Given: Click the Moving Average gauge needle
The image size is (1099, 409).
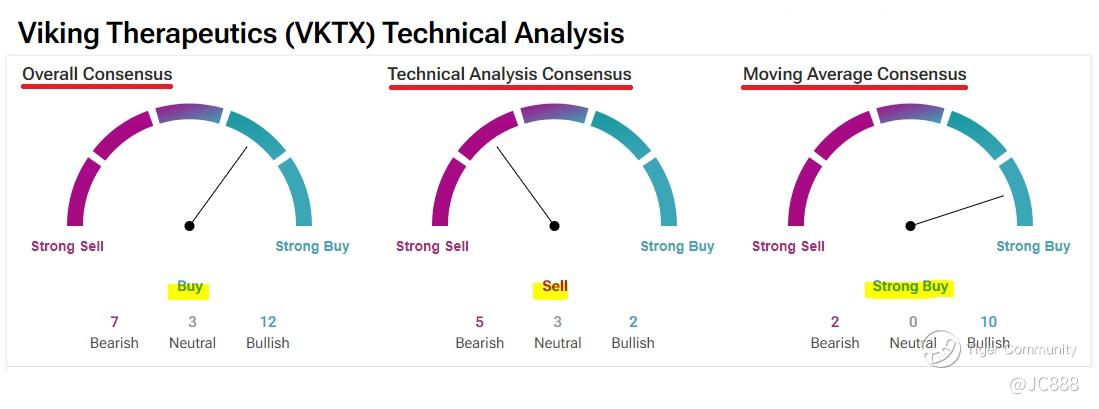Looking at the screenshot, I should (956, 211).
